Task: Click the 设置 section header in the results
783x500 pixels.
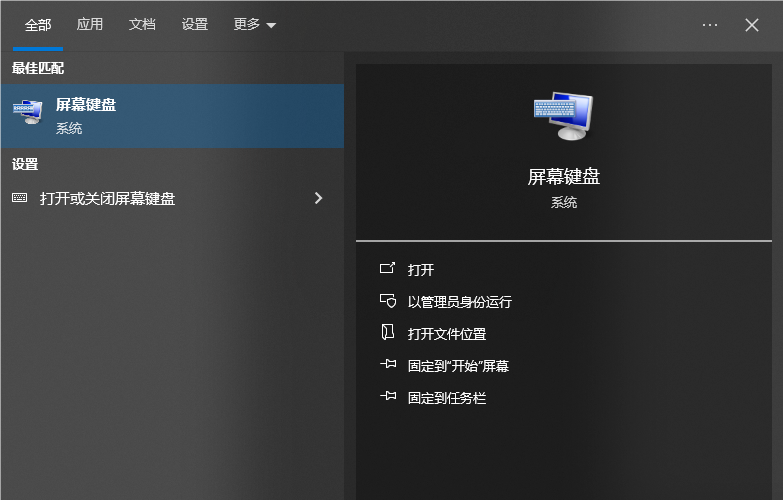Action: [25, 164]
